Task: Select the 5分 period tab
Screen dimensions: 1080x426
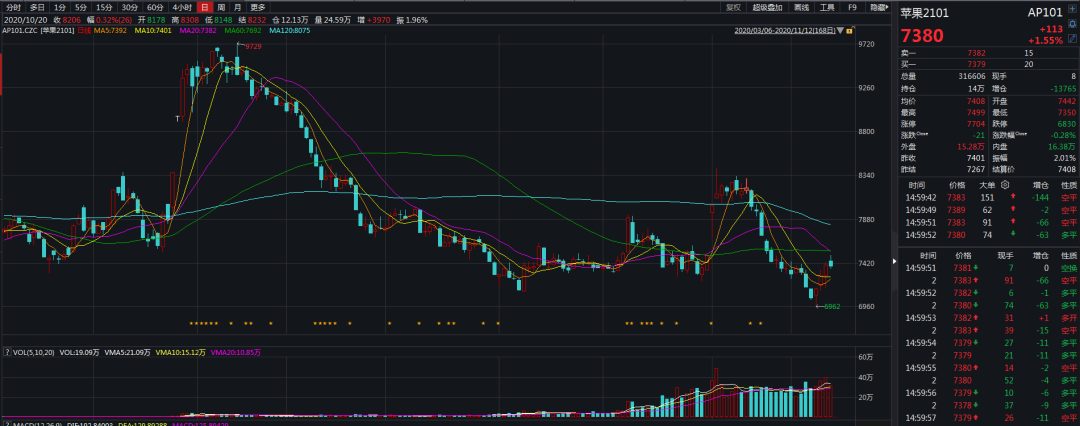Action: (x=81, y=8)
